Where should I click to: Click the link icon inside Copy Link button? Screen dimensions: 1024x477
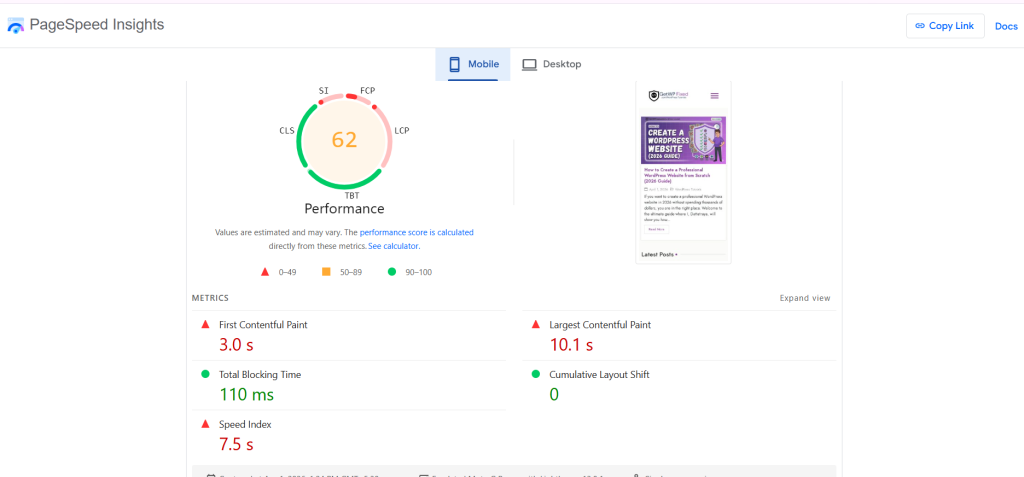(x=920, y=26)
